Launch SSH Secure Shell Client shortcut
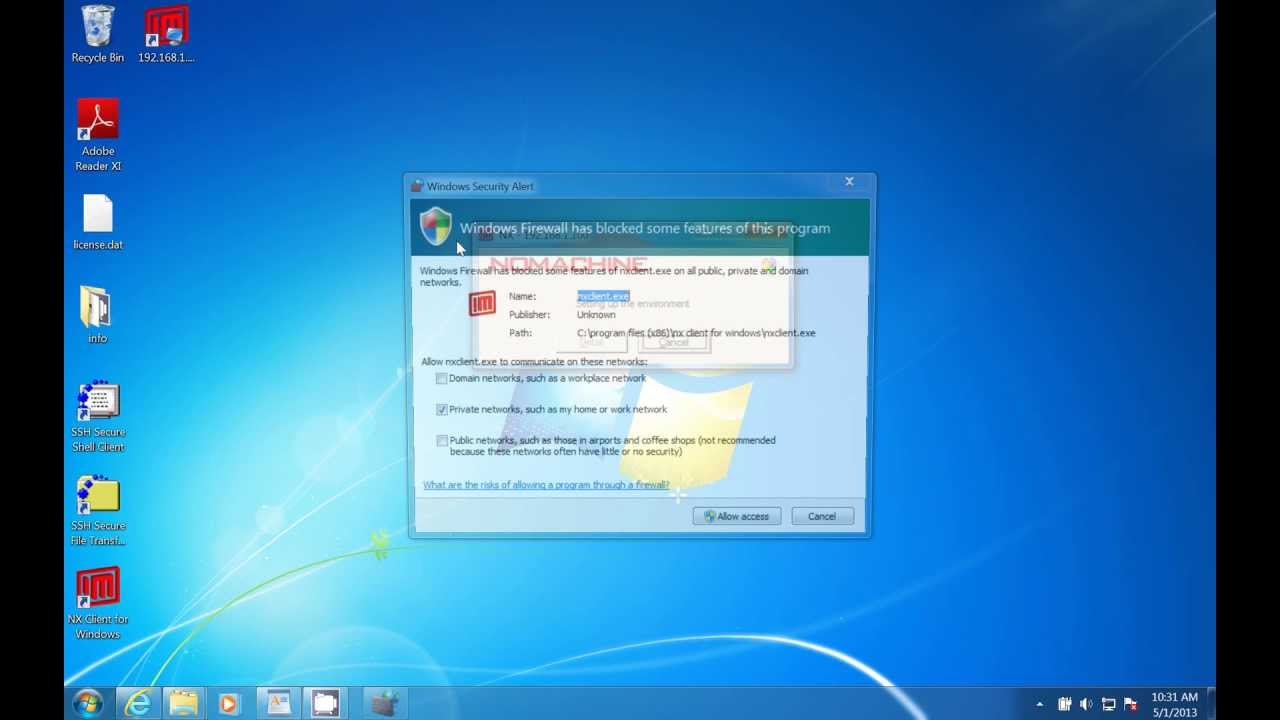The width and height of the screenshot is (1280, 720). click(x=98, y=417)
